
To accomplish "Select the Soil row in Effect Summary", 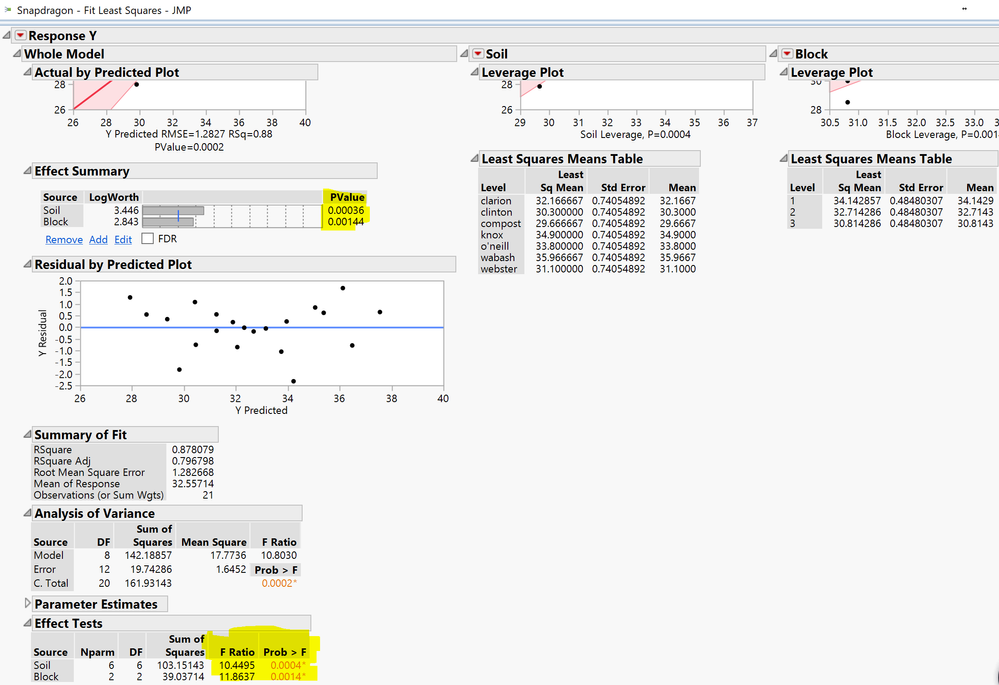I will pyautogui.click(x=52, y=211).
